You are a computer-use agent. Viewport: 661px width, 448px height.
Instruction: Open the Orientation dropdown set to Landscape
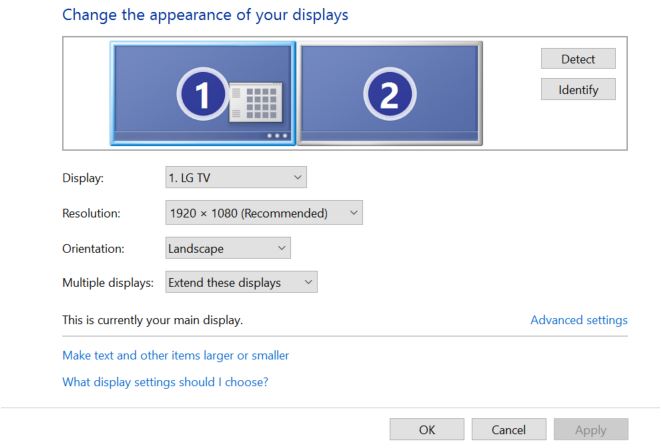coord(227,248)
